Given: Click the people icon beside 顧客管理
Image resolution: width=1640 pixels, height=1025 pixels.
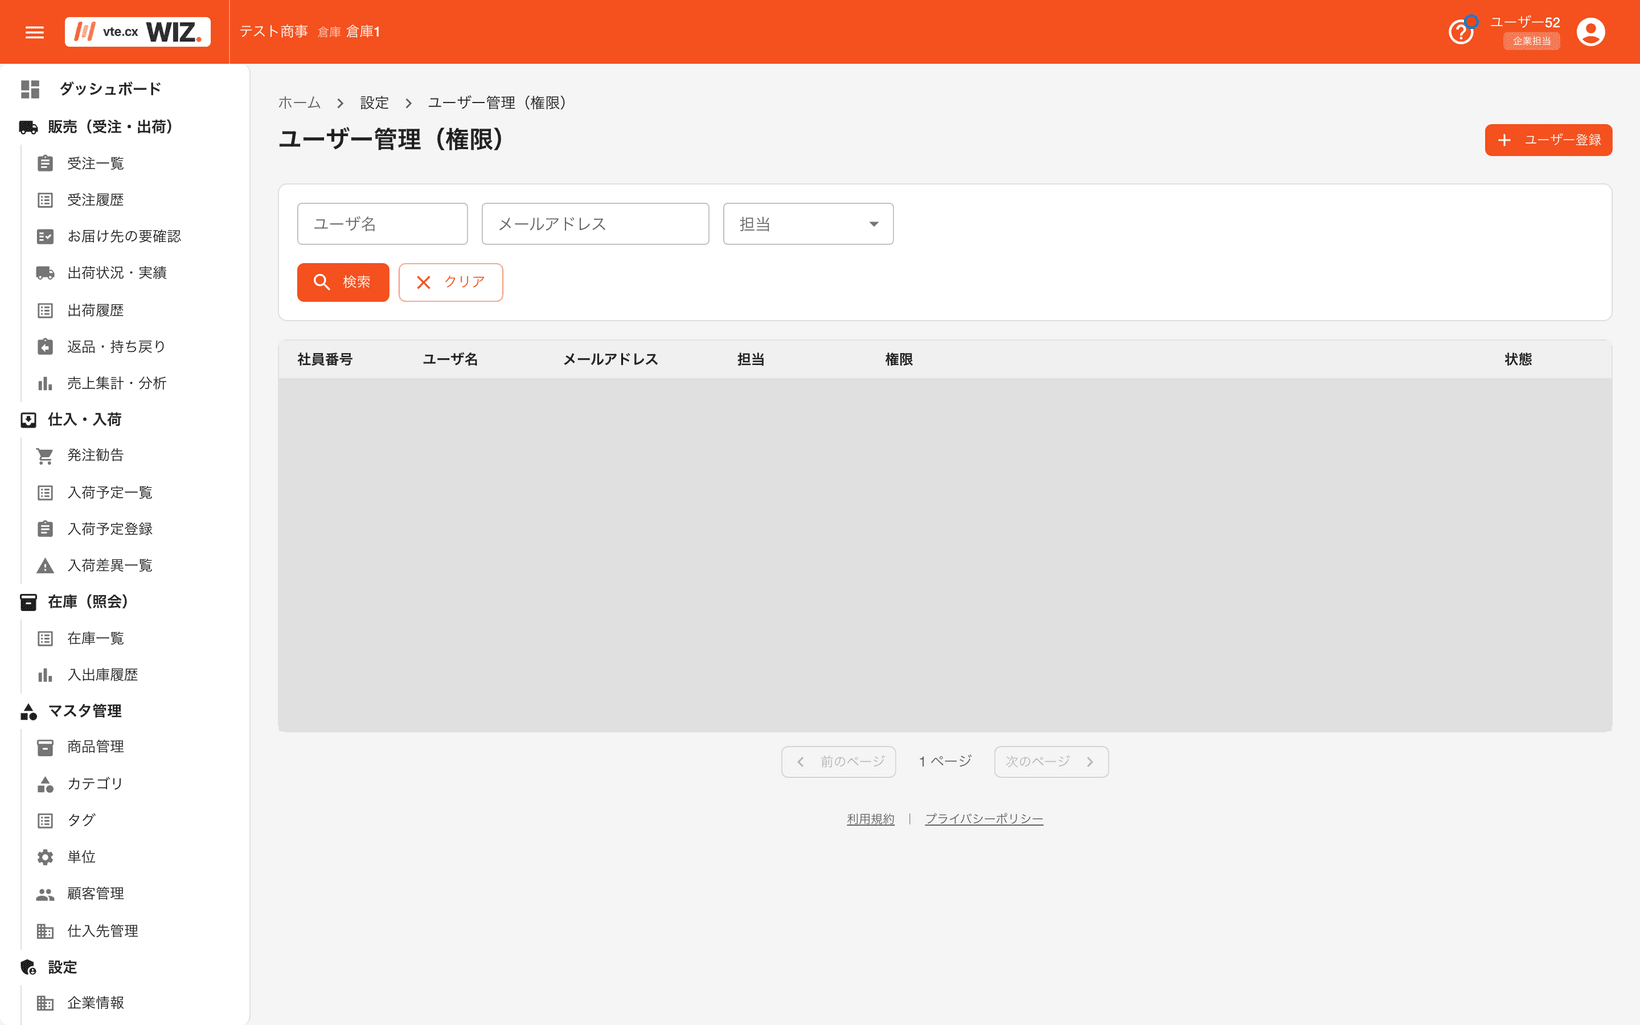Looking at the screenshot, I should (x=45, y=894).
